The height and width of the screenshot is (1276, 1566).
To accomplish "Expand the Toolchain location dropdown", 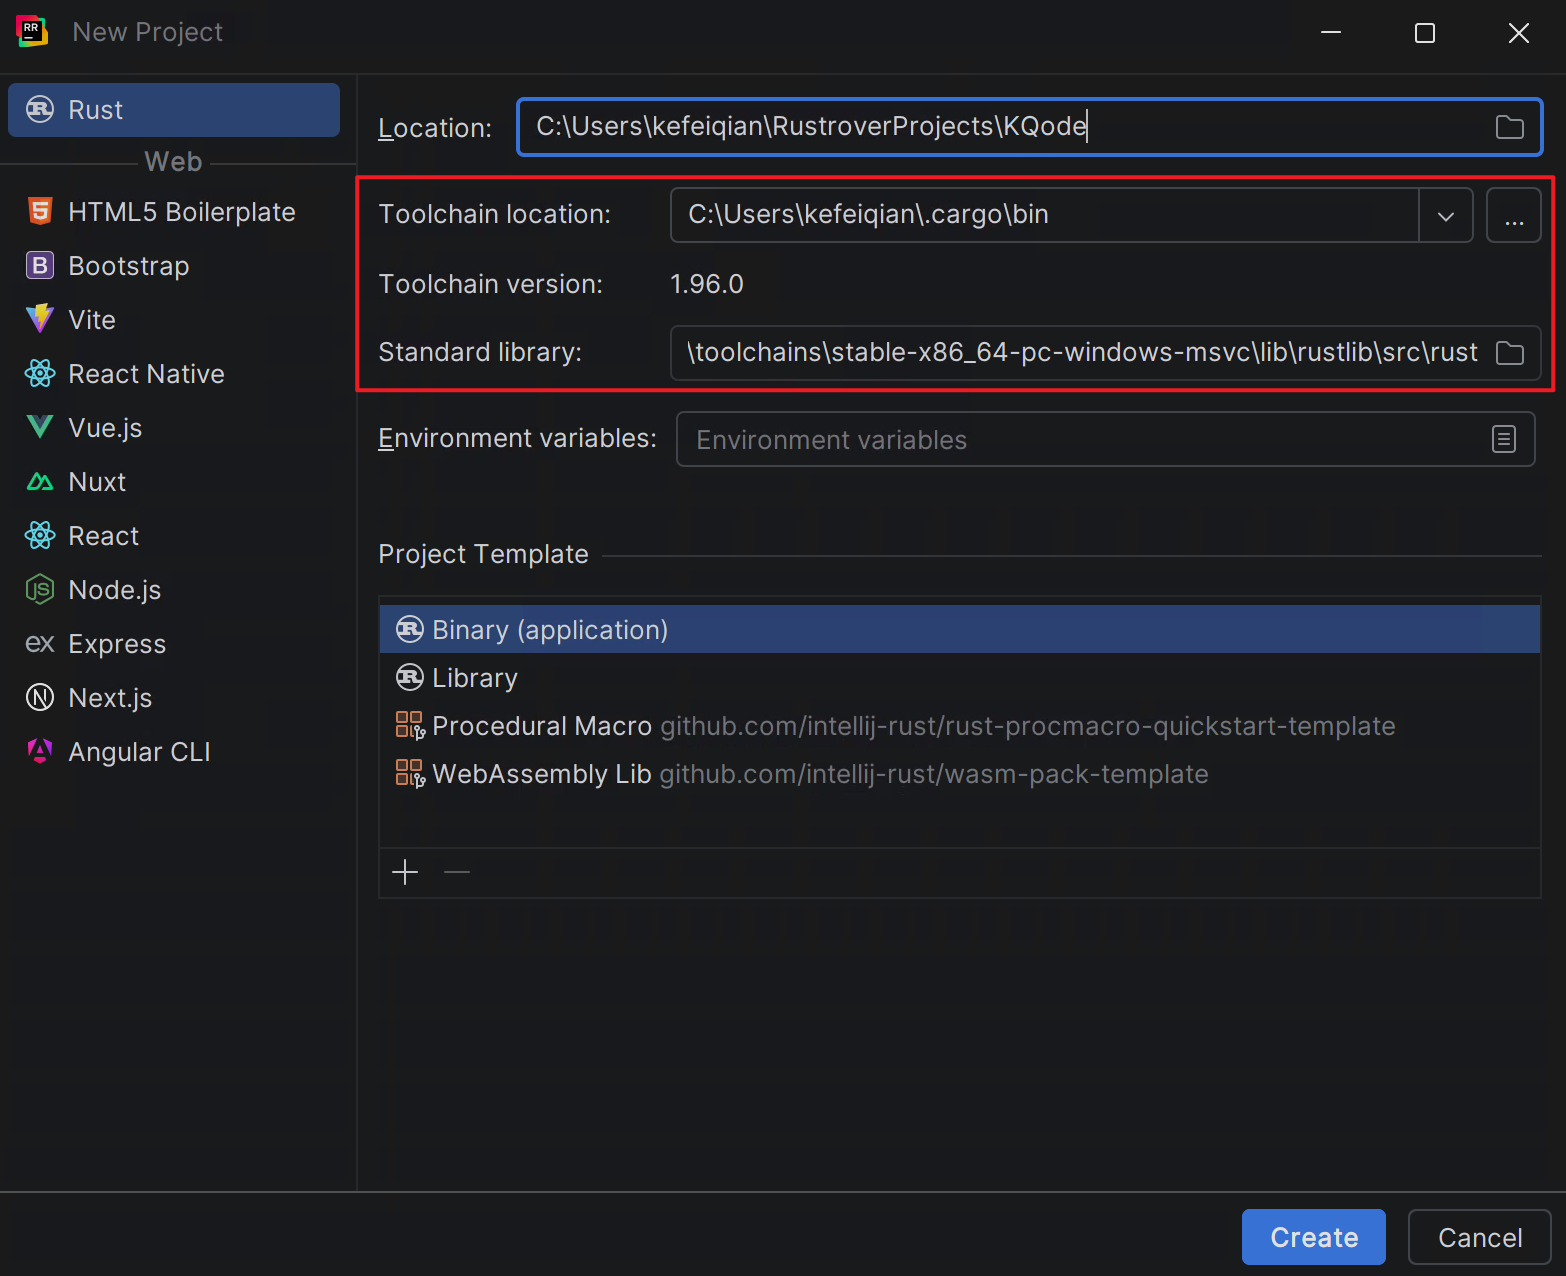I will click(1446, 215).
